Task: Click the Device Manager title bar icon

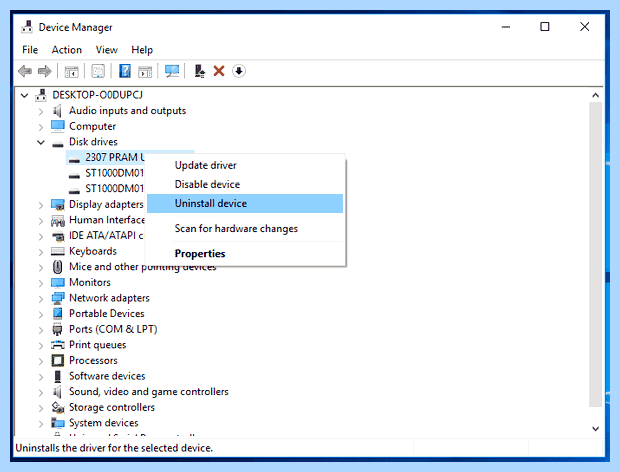Action: [27, 27]
